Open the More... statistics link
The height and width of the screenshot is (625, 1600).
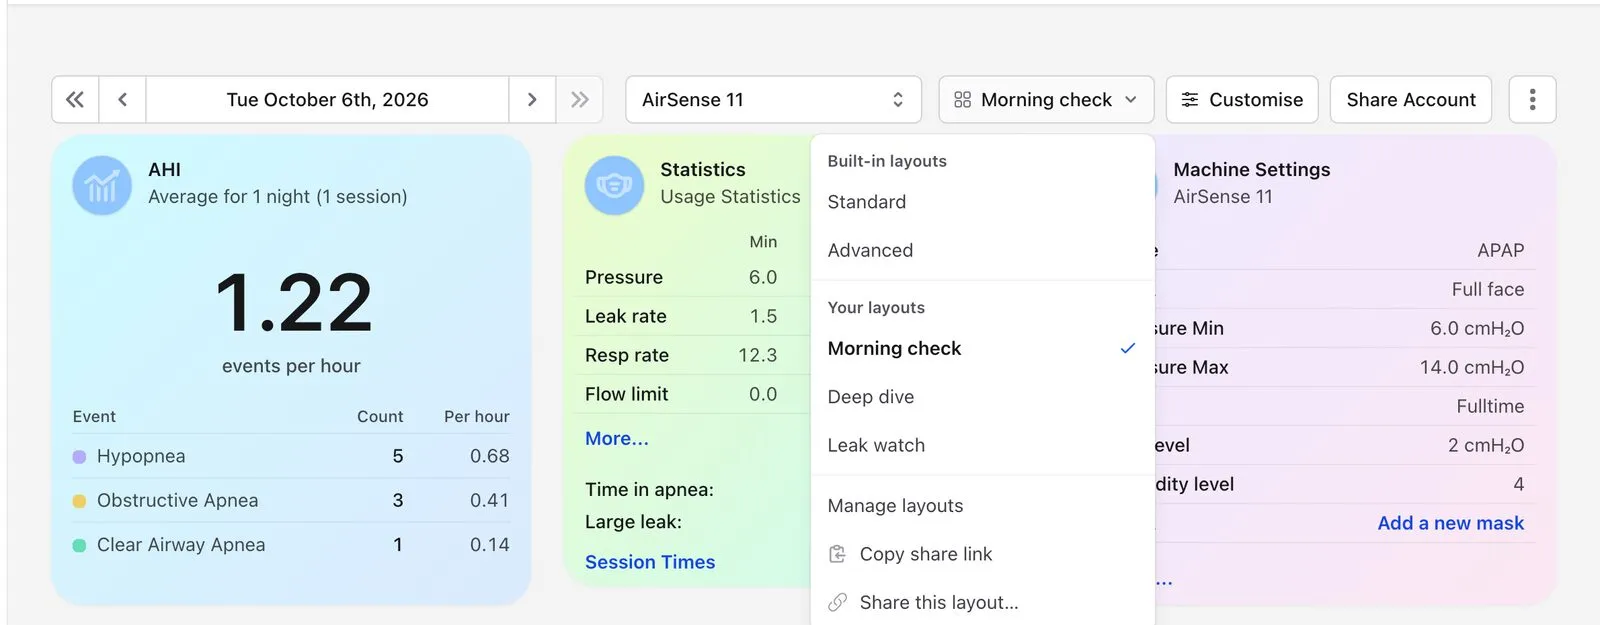[x=617, y=438]
